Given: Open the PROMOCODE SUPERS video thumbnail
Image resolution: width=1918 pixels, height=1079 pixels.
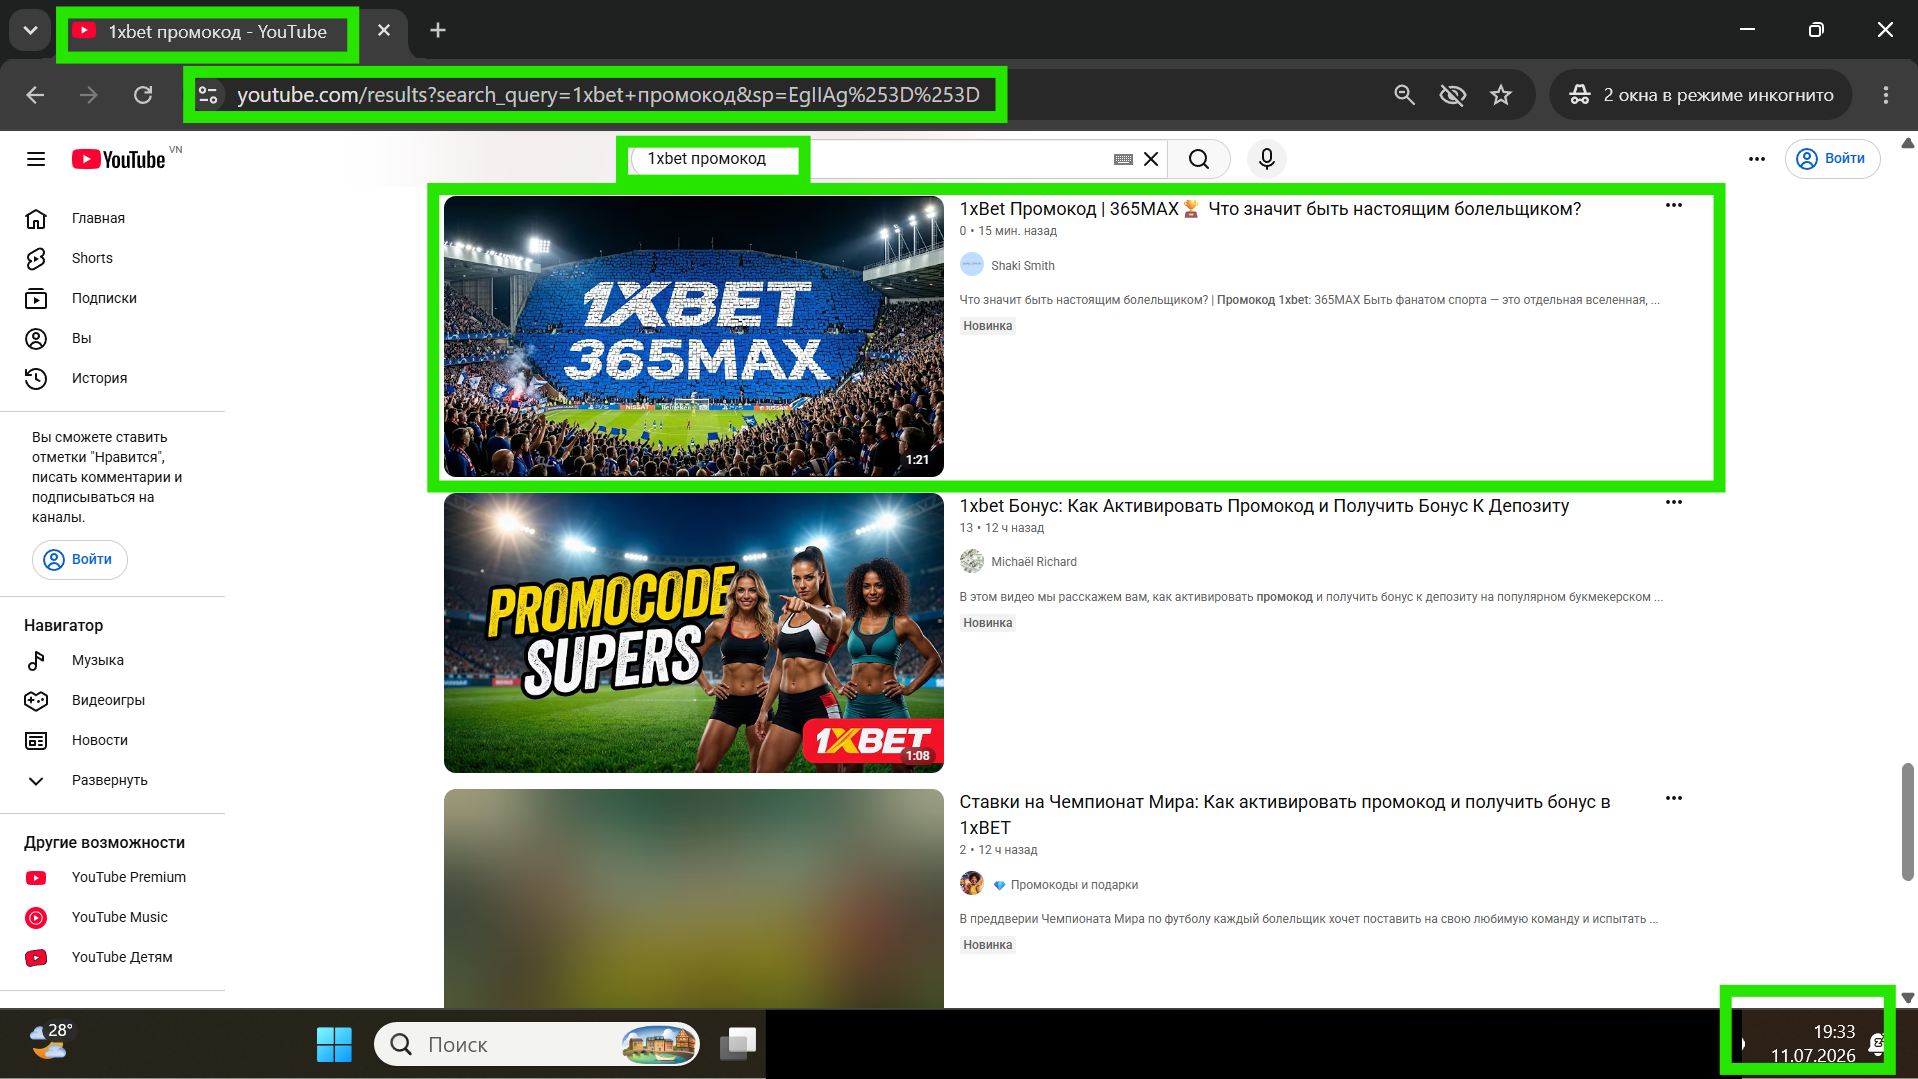Looking at the screenshot, I should coord(694,633).
